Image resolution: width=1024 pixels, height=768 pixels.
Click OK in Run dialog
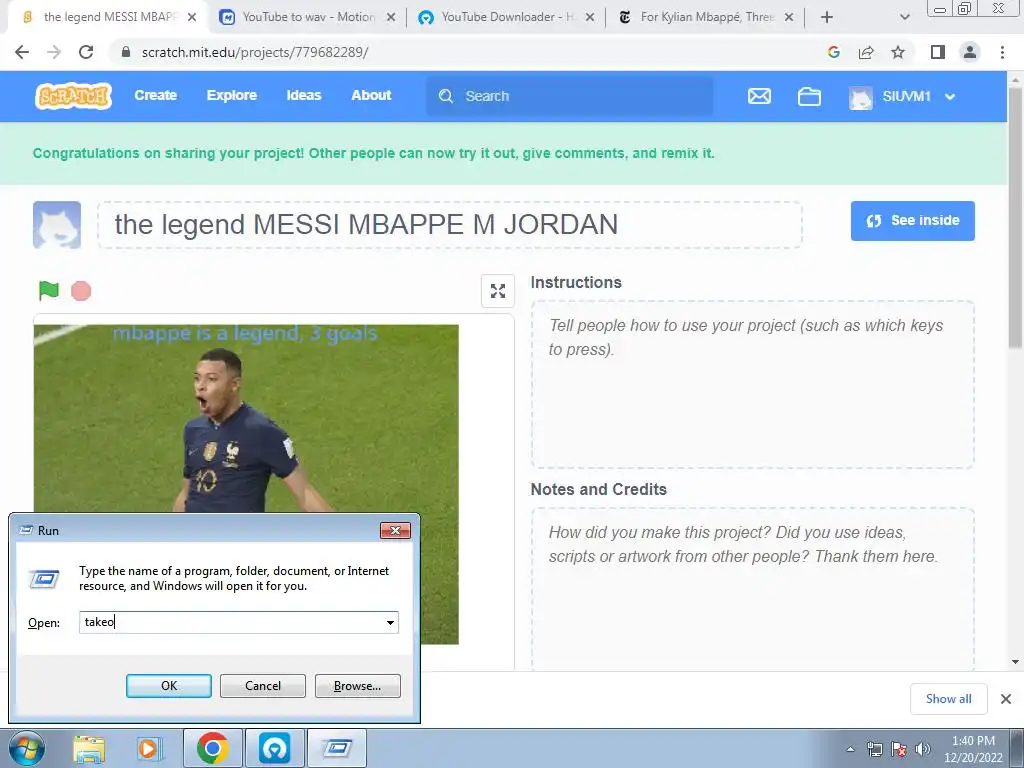[x=168, y=686]
